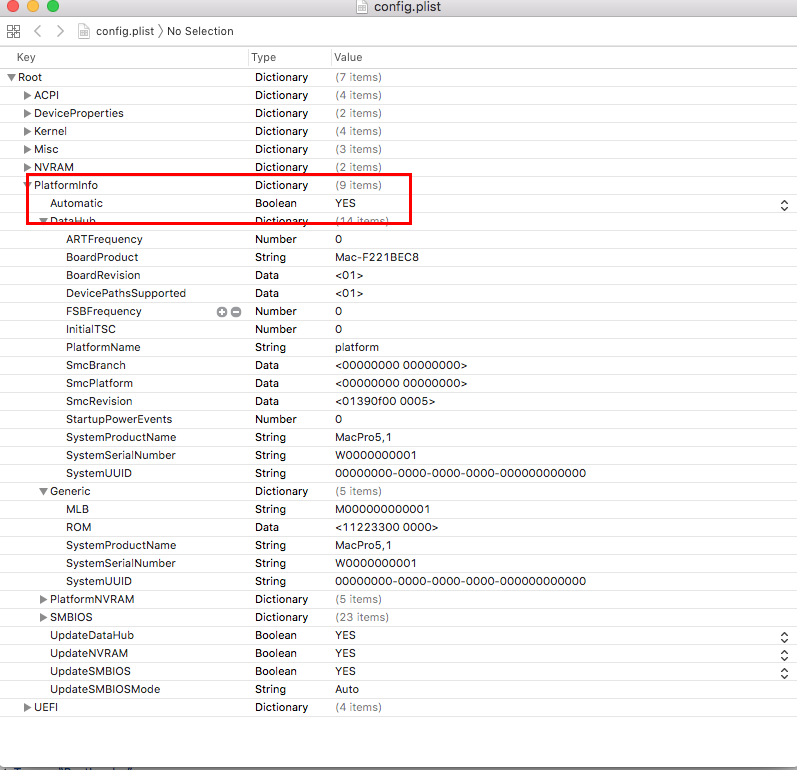Image resolution: width=797 pixels, height=770 pixels.
Task: Select the UpdateSMBIOS key
Action: 90,671
